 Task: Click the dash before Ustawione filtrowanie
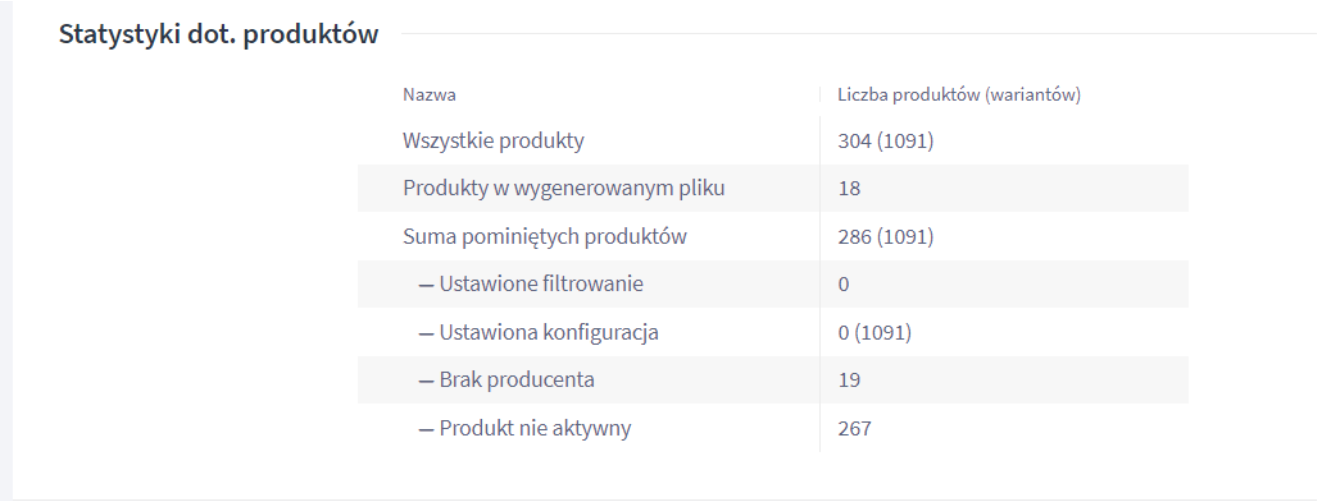pos(424,284)
